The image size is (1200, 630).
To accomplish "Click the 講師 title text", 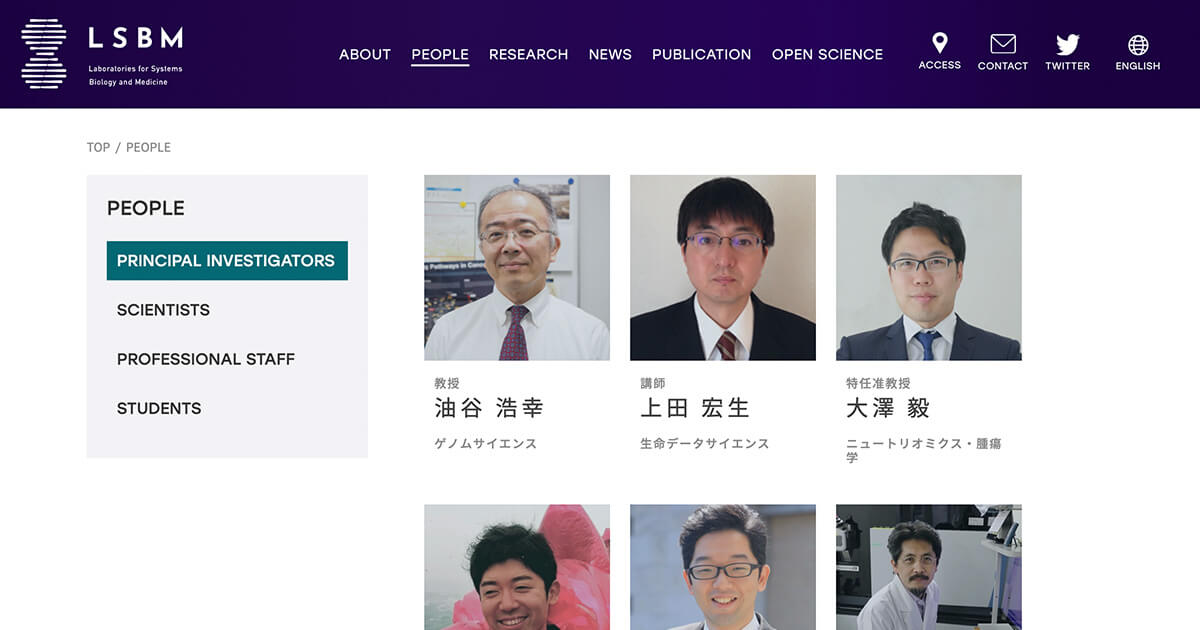I will (x=653, y=383).
